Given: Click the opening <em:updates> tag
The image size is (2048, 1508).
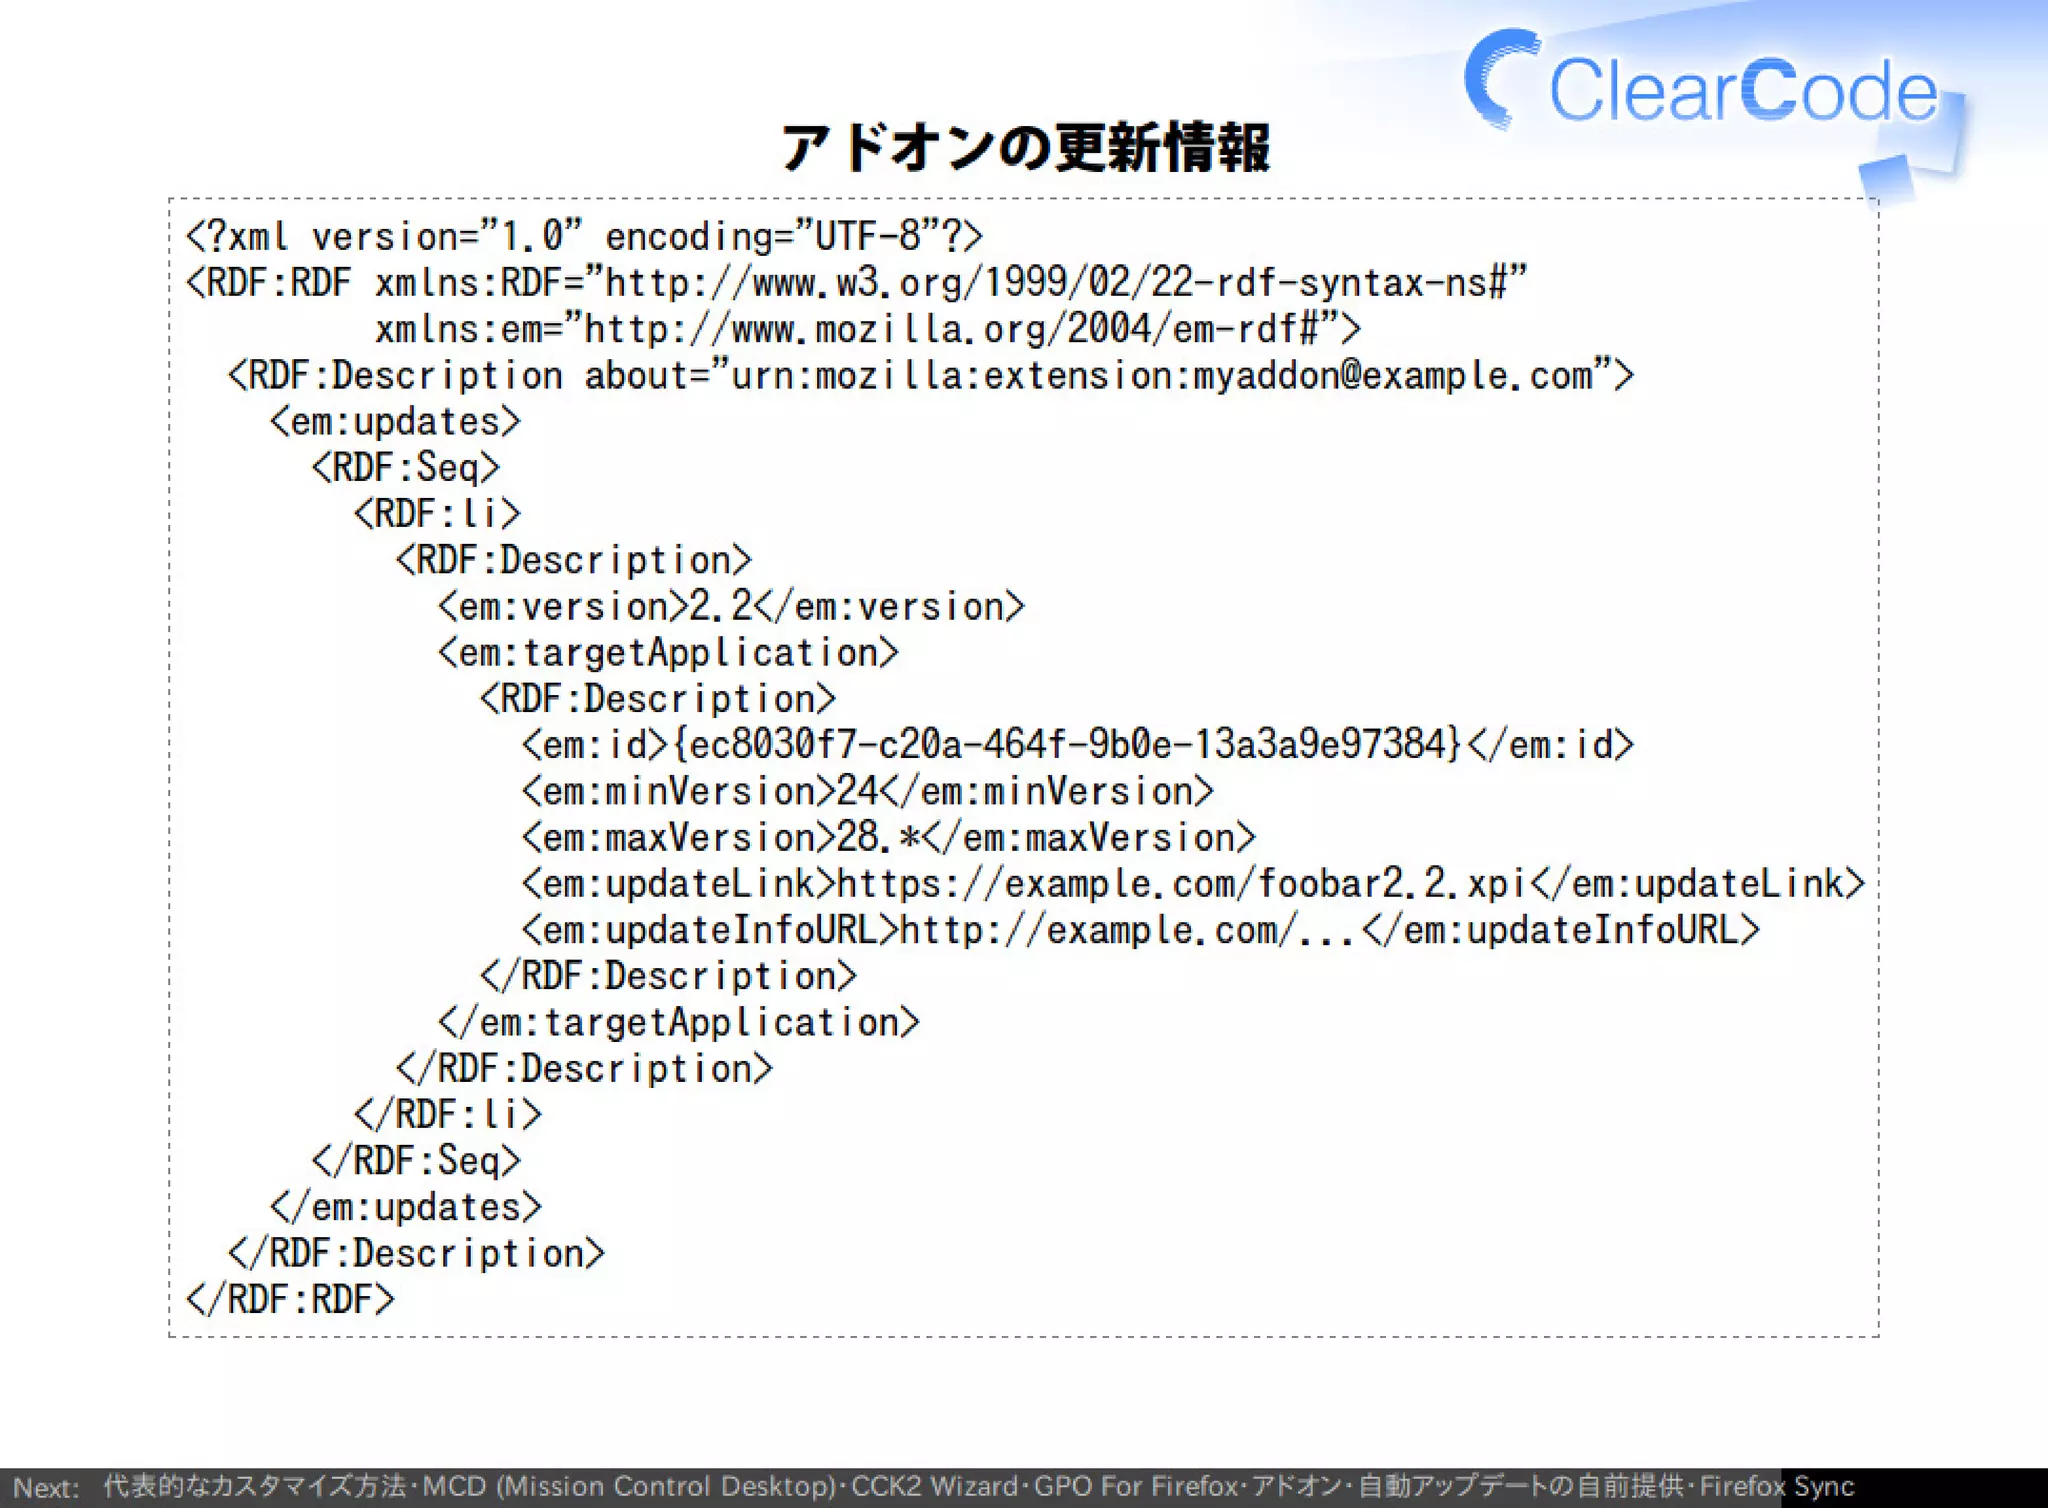Looking at the screenshot, I should (396, 421).
